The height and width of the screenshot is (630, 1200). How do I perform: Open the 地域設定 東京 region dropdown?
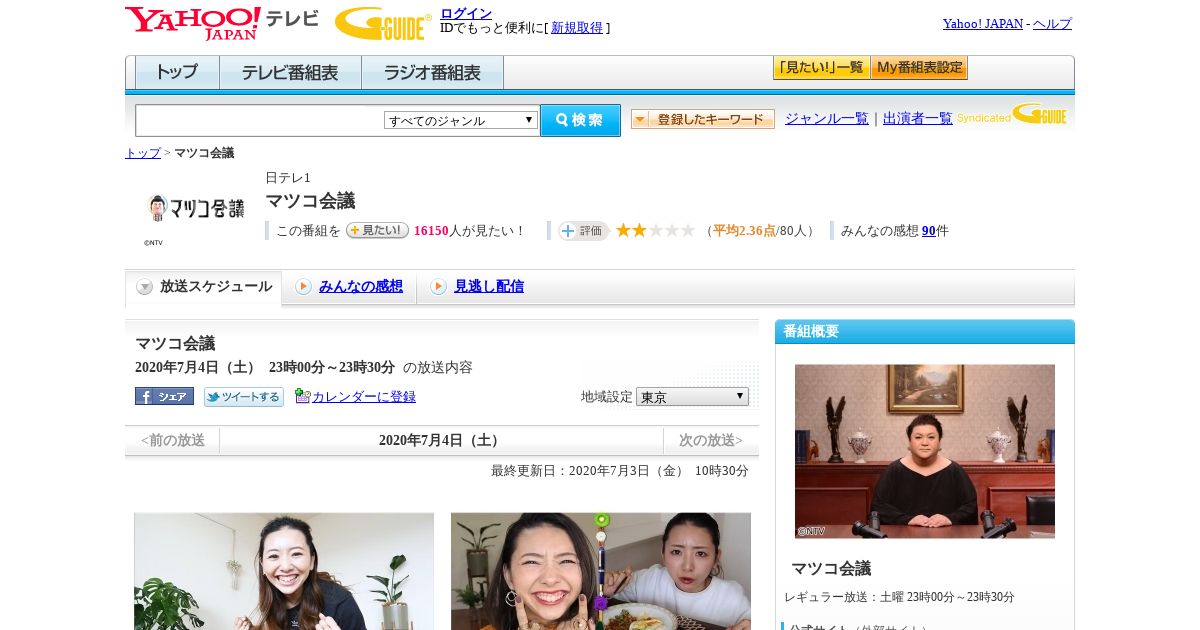(x=692, y=396)
